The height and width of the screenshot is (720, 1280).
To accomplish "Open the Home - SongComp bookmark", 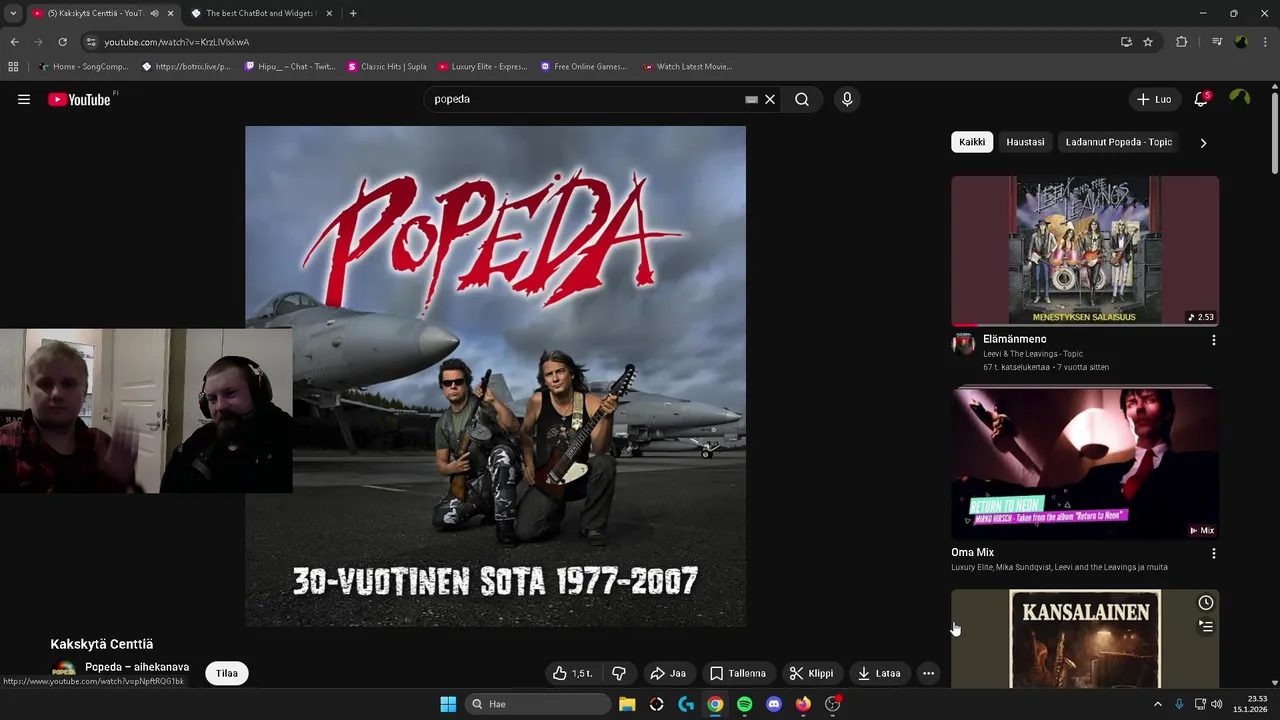I will pos(83,67).
